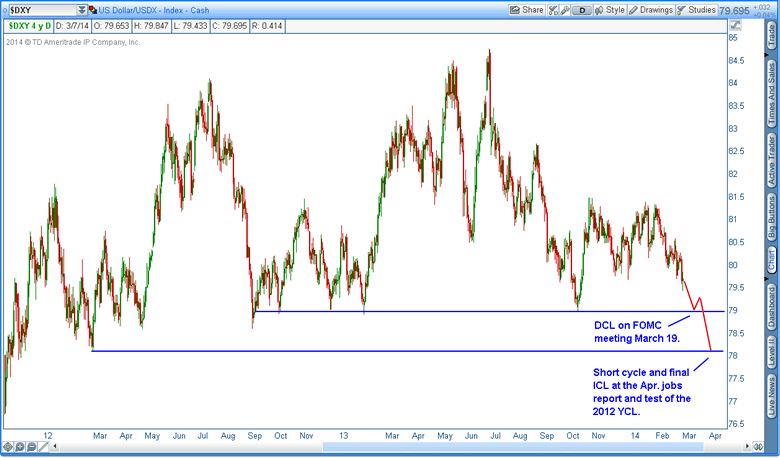
Task: Click the Sep label near year 12 on time axis
Action: point(254,436)
